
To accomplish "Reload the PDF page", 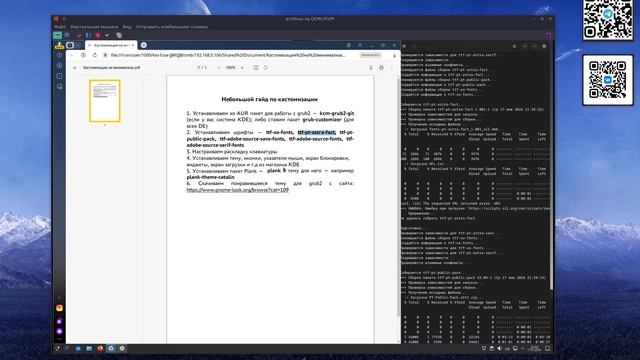I will 95,55.
